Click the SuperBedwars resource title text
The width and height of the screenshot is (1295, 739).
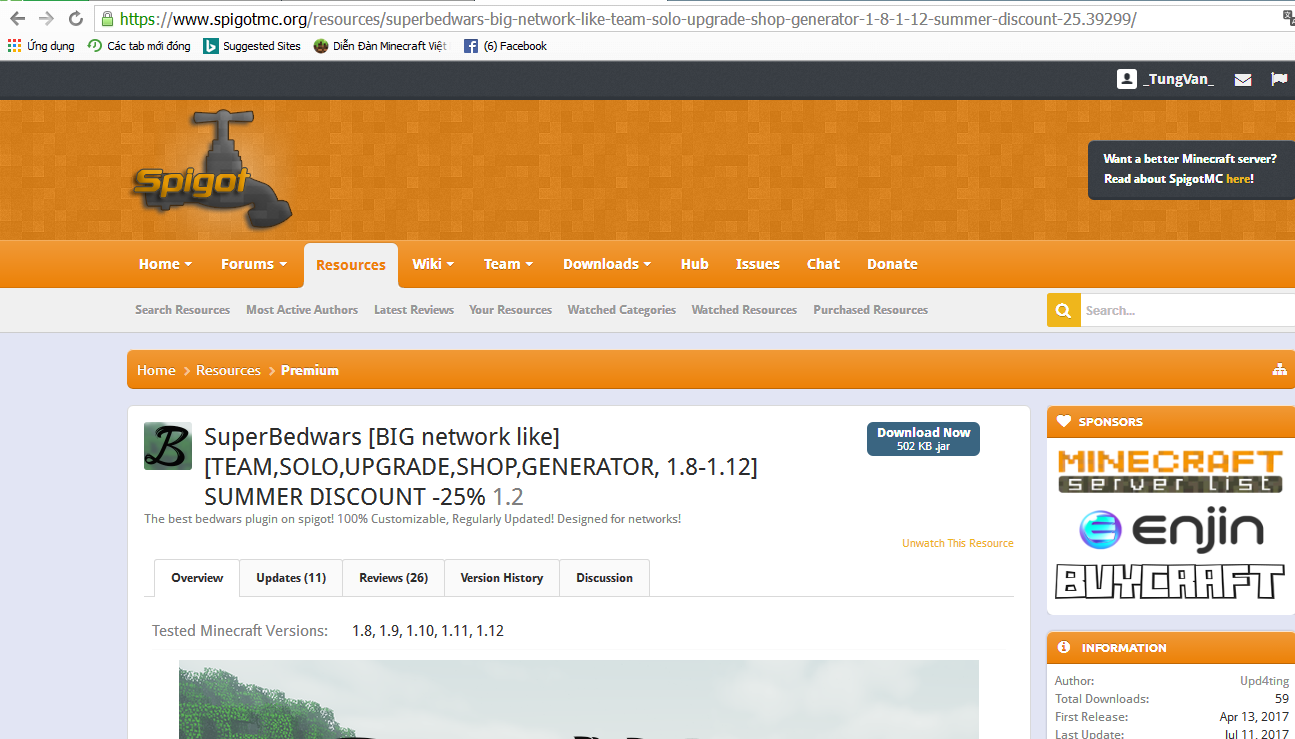(481, 467)
